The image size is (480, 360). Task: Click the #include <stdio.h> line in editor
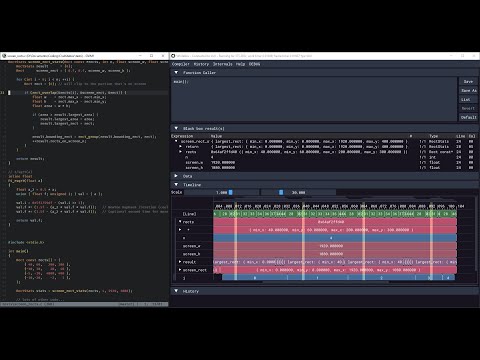point(26,242)
